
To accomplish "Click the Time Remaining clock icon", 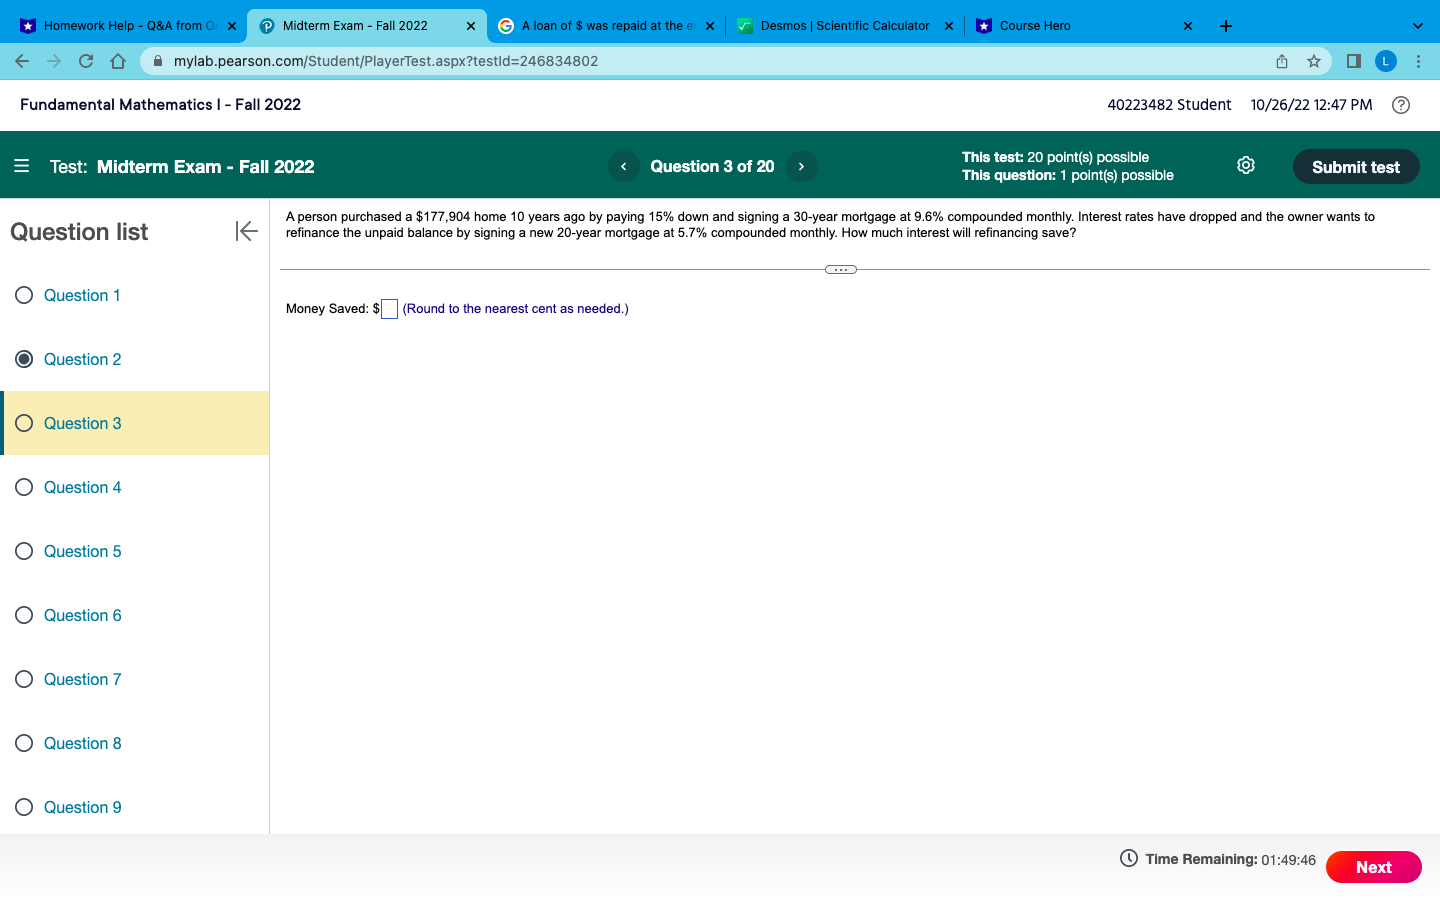I will coord(1127,858).
